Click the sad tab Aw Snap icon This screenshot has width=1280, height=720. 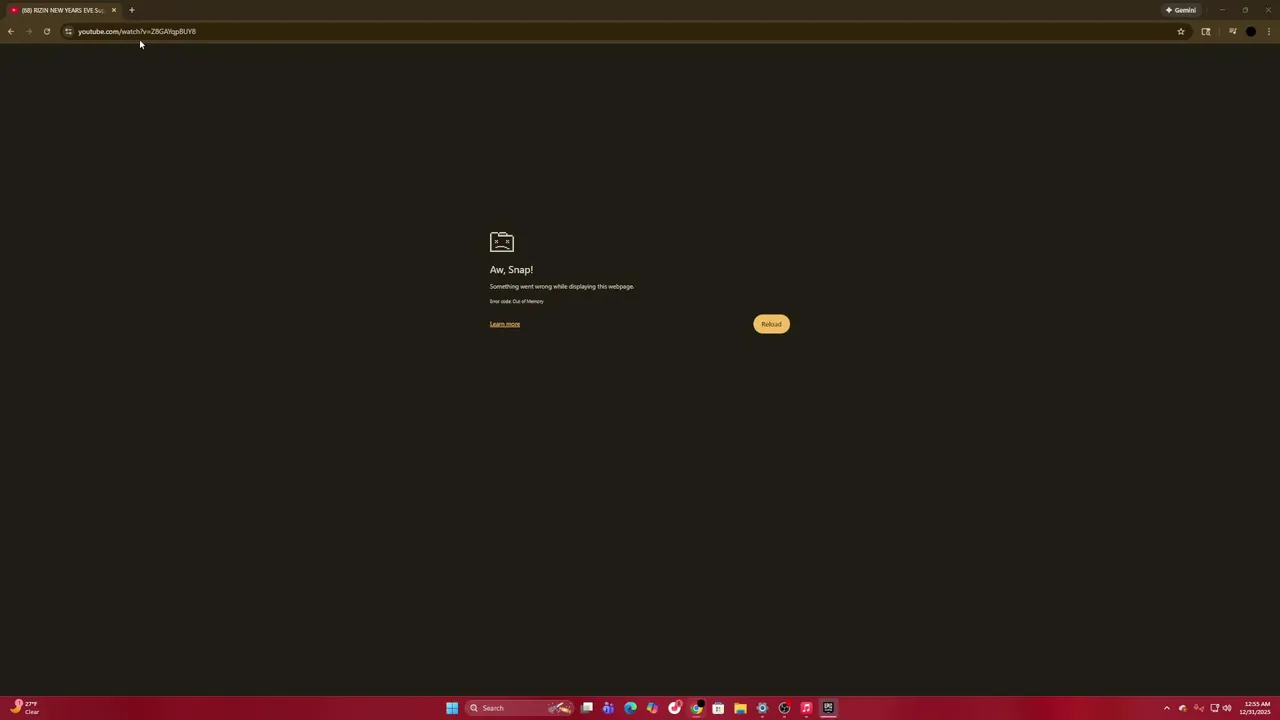pyautogui.click(x=502, y=242)
